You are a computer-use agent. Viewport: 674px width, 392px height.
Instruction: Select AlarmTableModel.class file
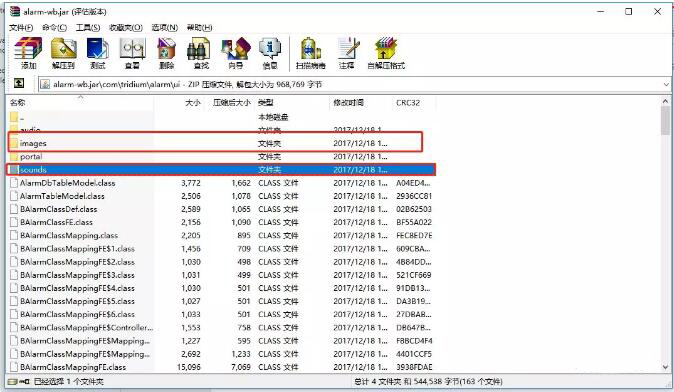coord(221,196)
